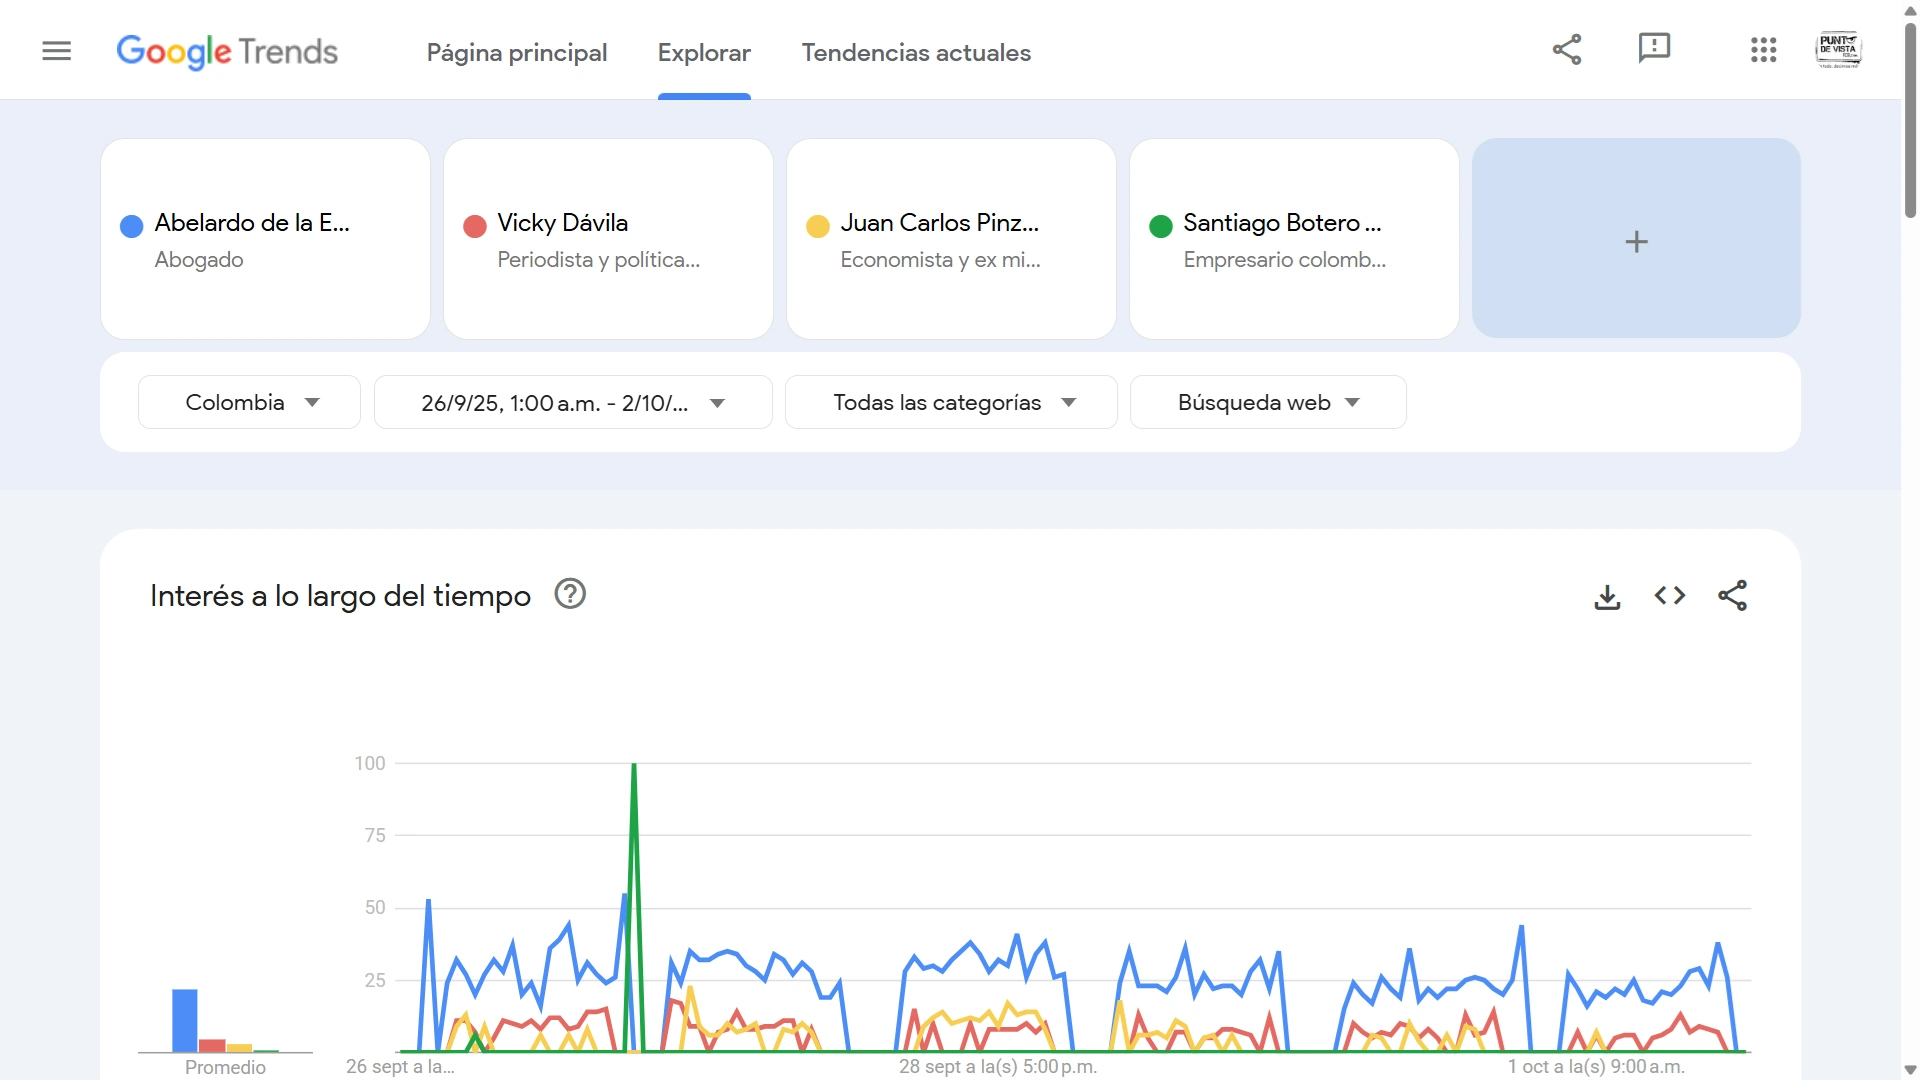Click the share icon in header
This screenshot has height=1080, width=1920.
(1567, 50)
